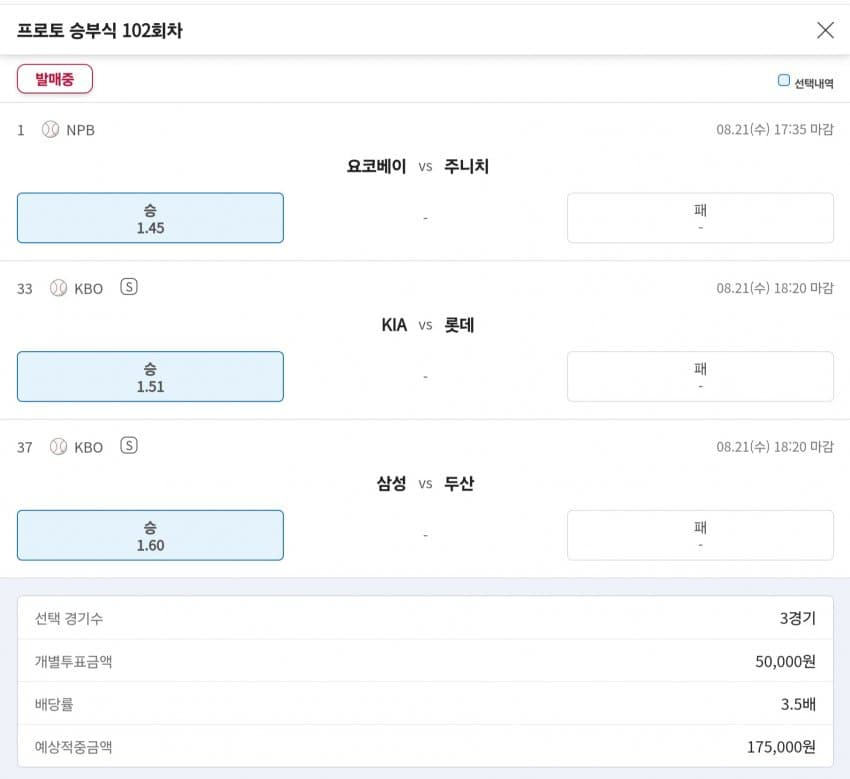The width and height of the screenshot is (850, 779).
Task: Toggle the 선택내역 checkbox
Action: 784,81
